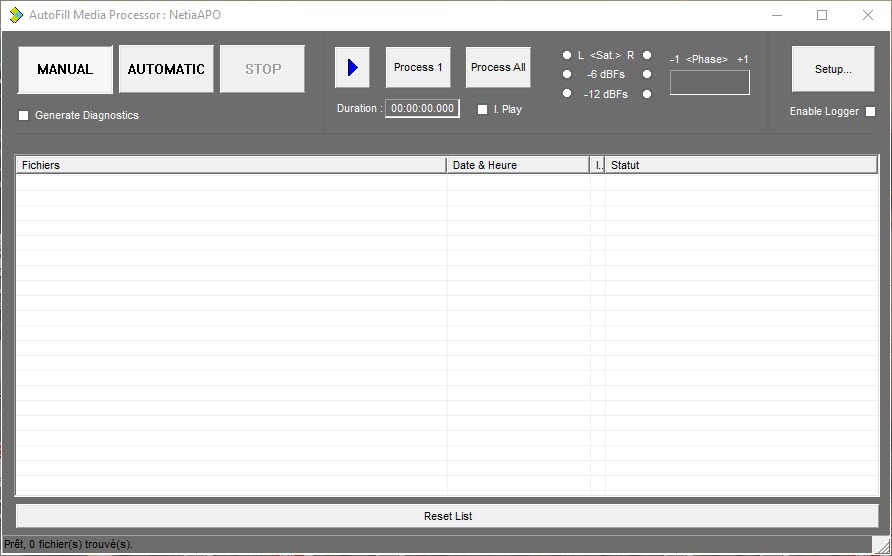This screenshot has width=892, height=556.
Task: Click the right -12 dBFs indicator
Action: (x=647, y=94)
